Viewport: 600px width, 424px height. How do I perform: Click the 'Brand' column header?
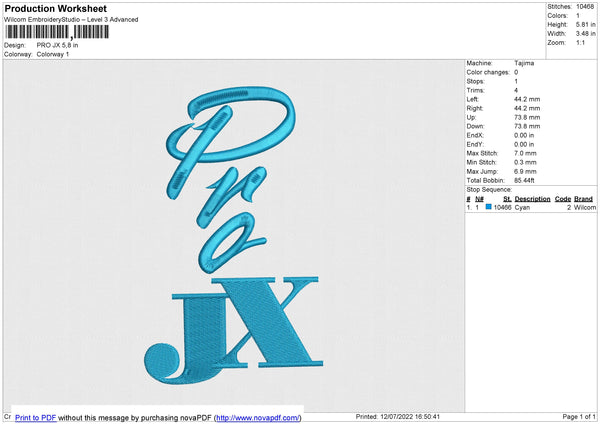click(583, 199)
